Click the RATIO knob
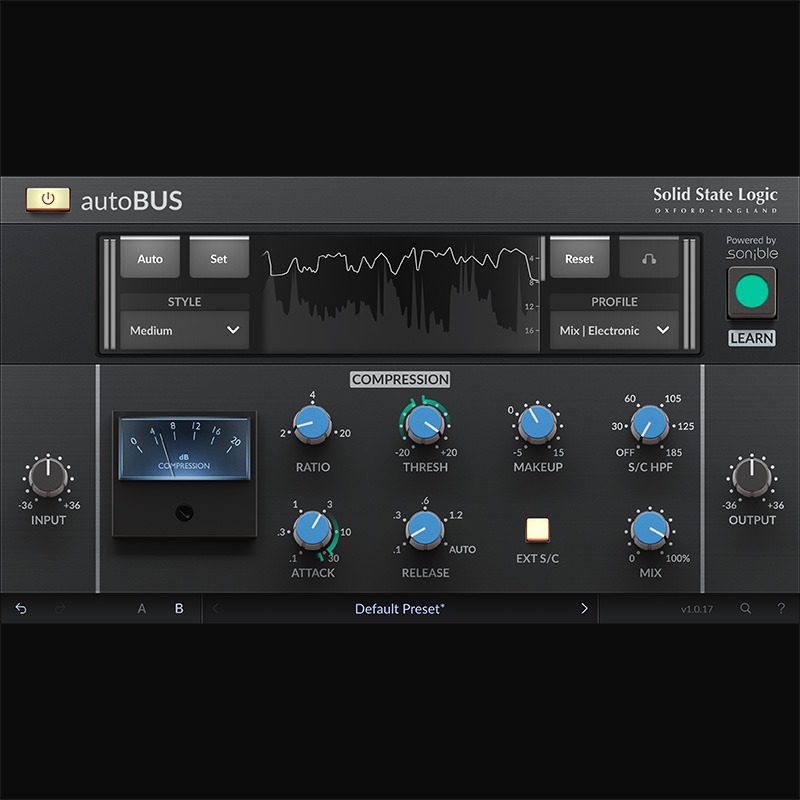The width and height of the screenshot is (800, 800). click(x=312, y=424)
